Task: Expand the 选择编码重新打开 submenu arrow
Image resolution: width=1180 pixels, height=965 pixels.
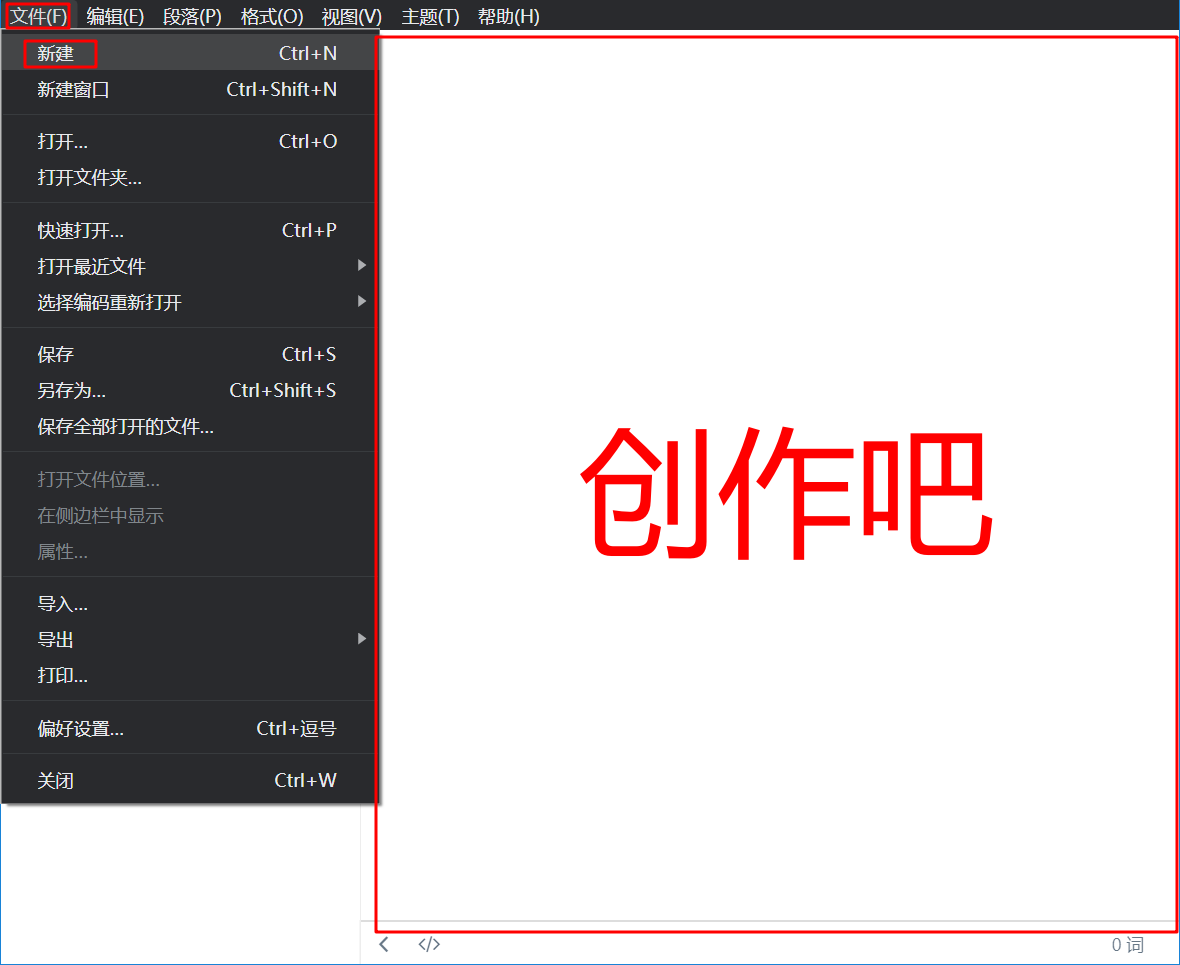Action: coord(362,302)
